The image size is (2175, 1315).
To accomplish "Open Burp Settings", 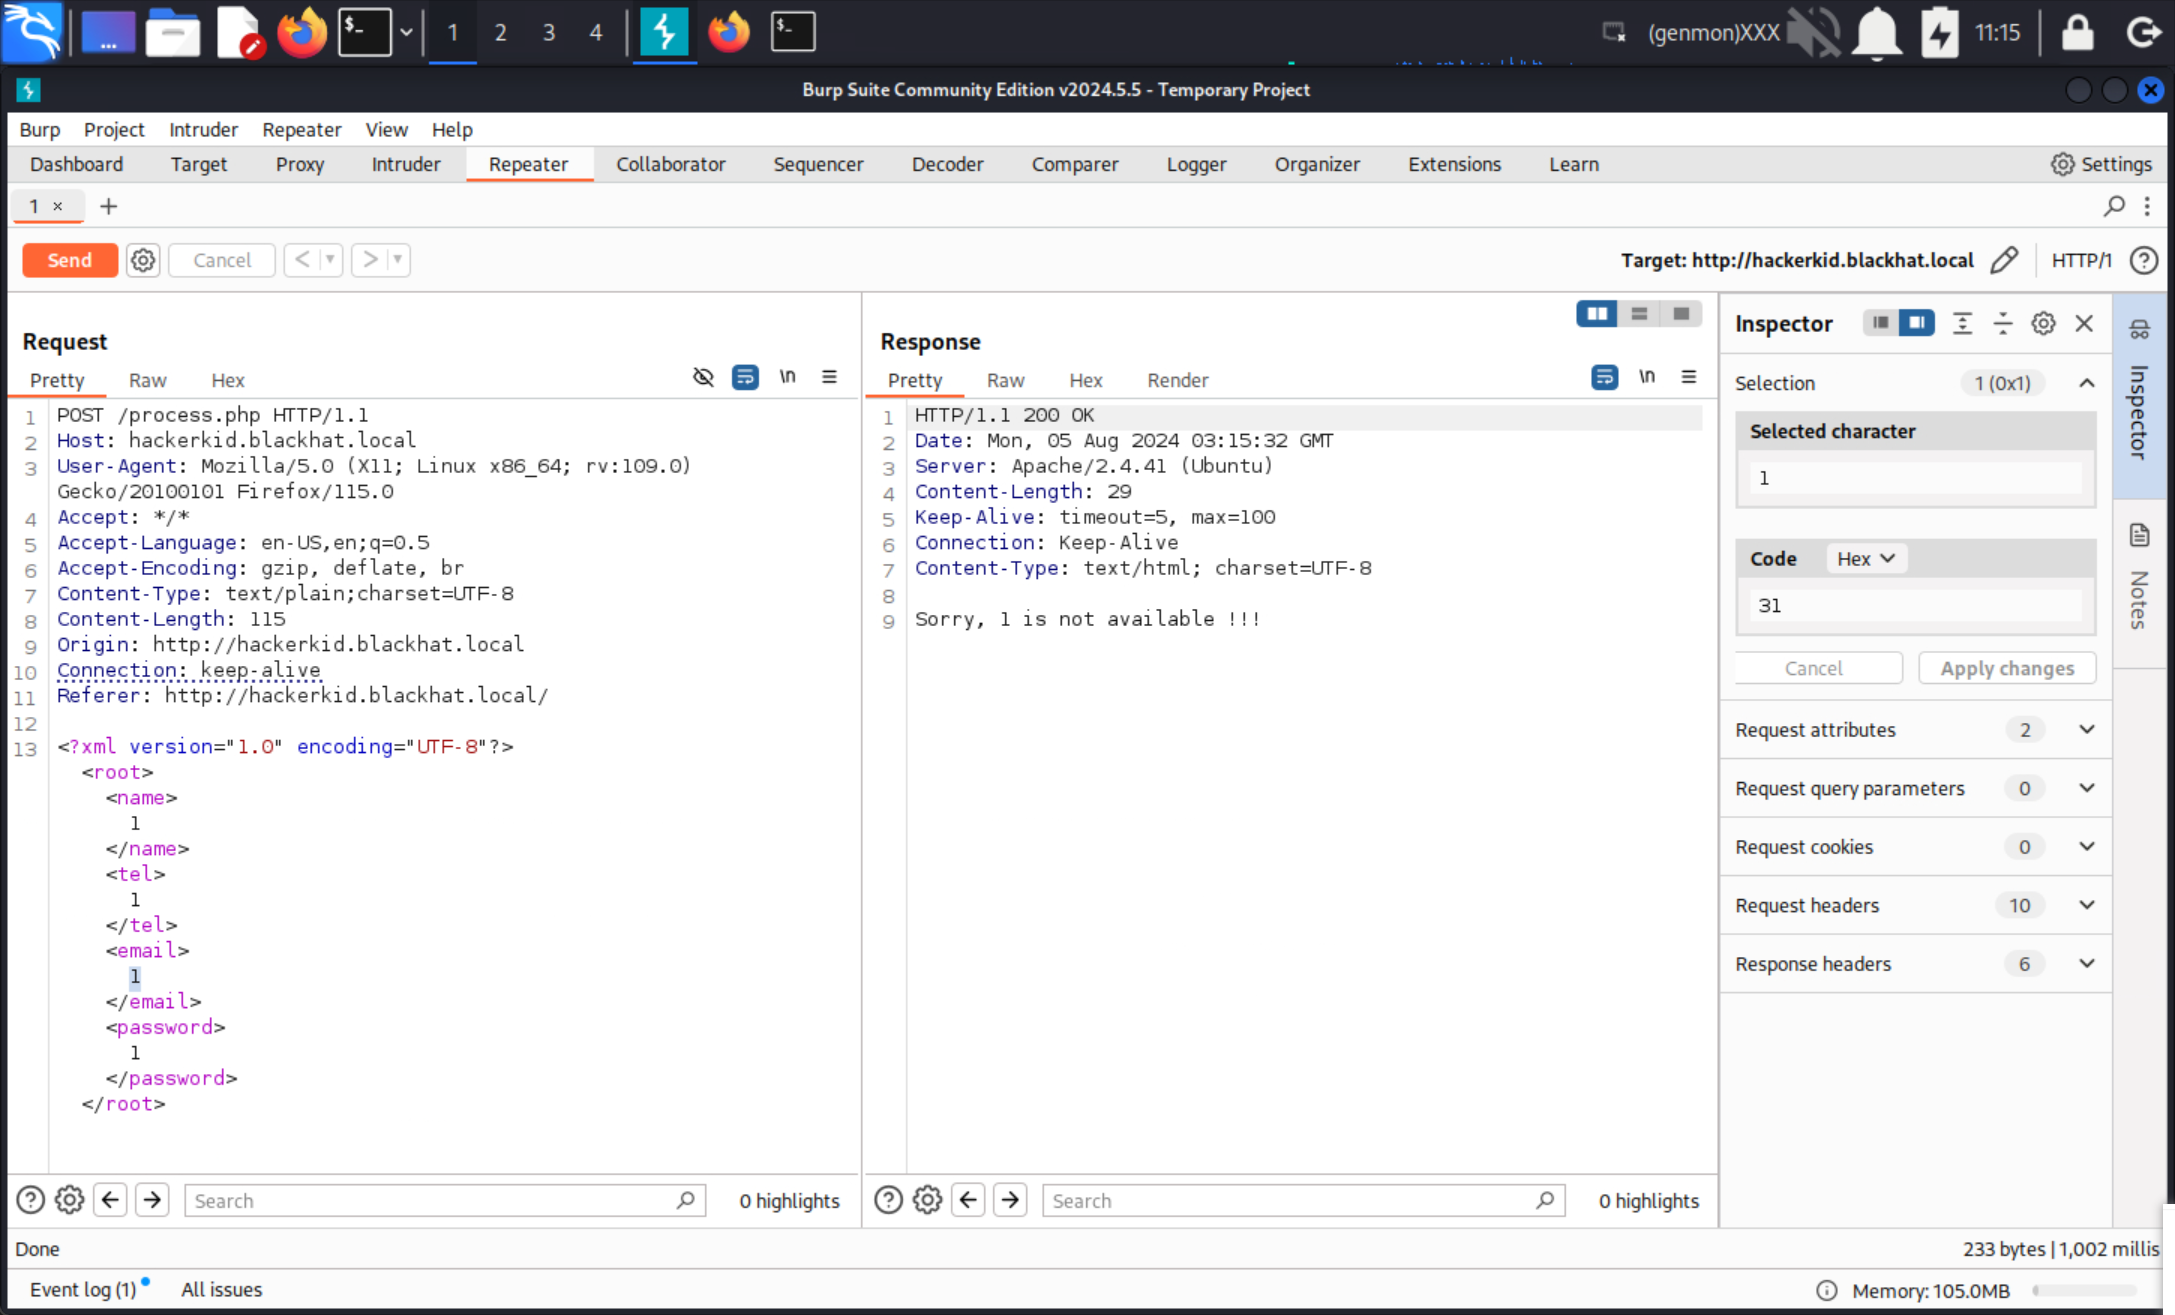I will click(x=2101, y=164).
